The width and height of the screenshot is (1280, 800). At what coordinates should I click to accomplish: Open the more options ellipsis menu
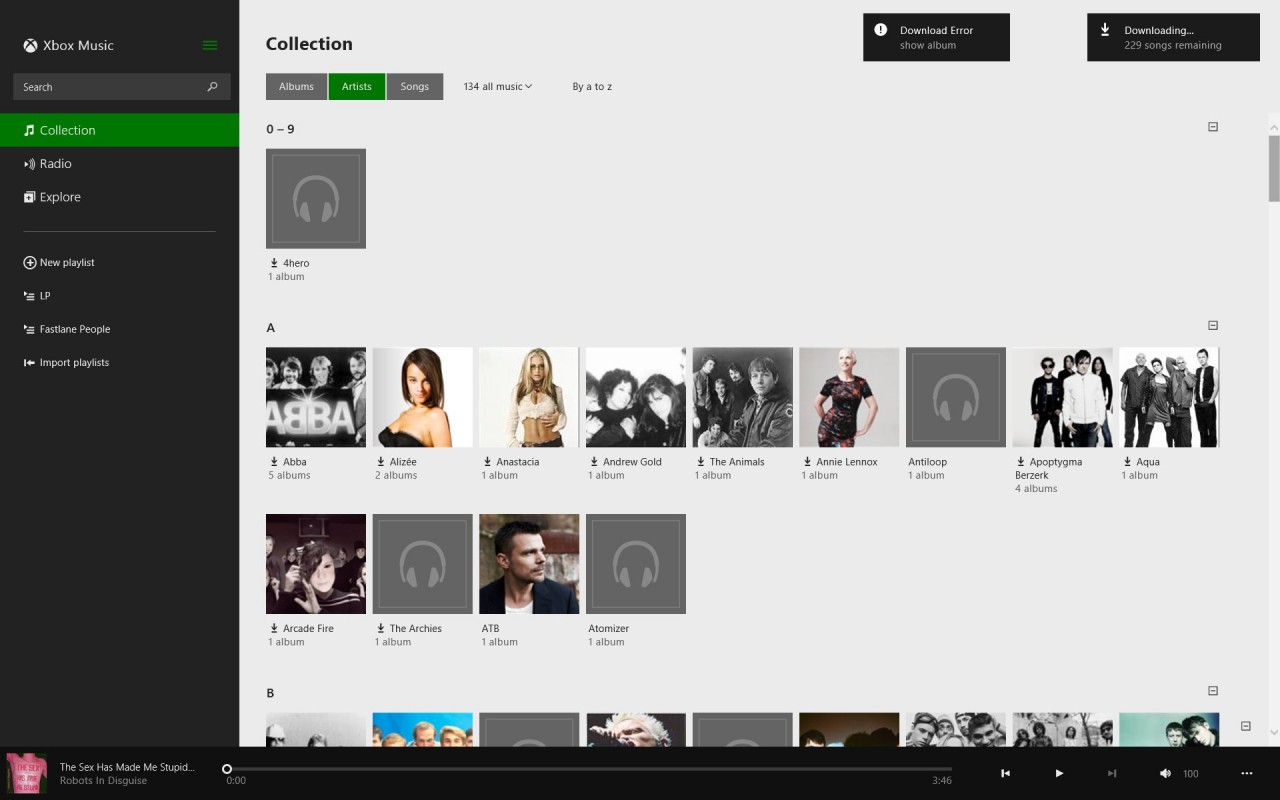pyautogui.click(x=1247, y=773)
